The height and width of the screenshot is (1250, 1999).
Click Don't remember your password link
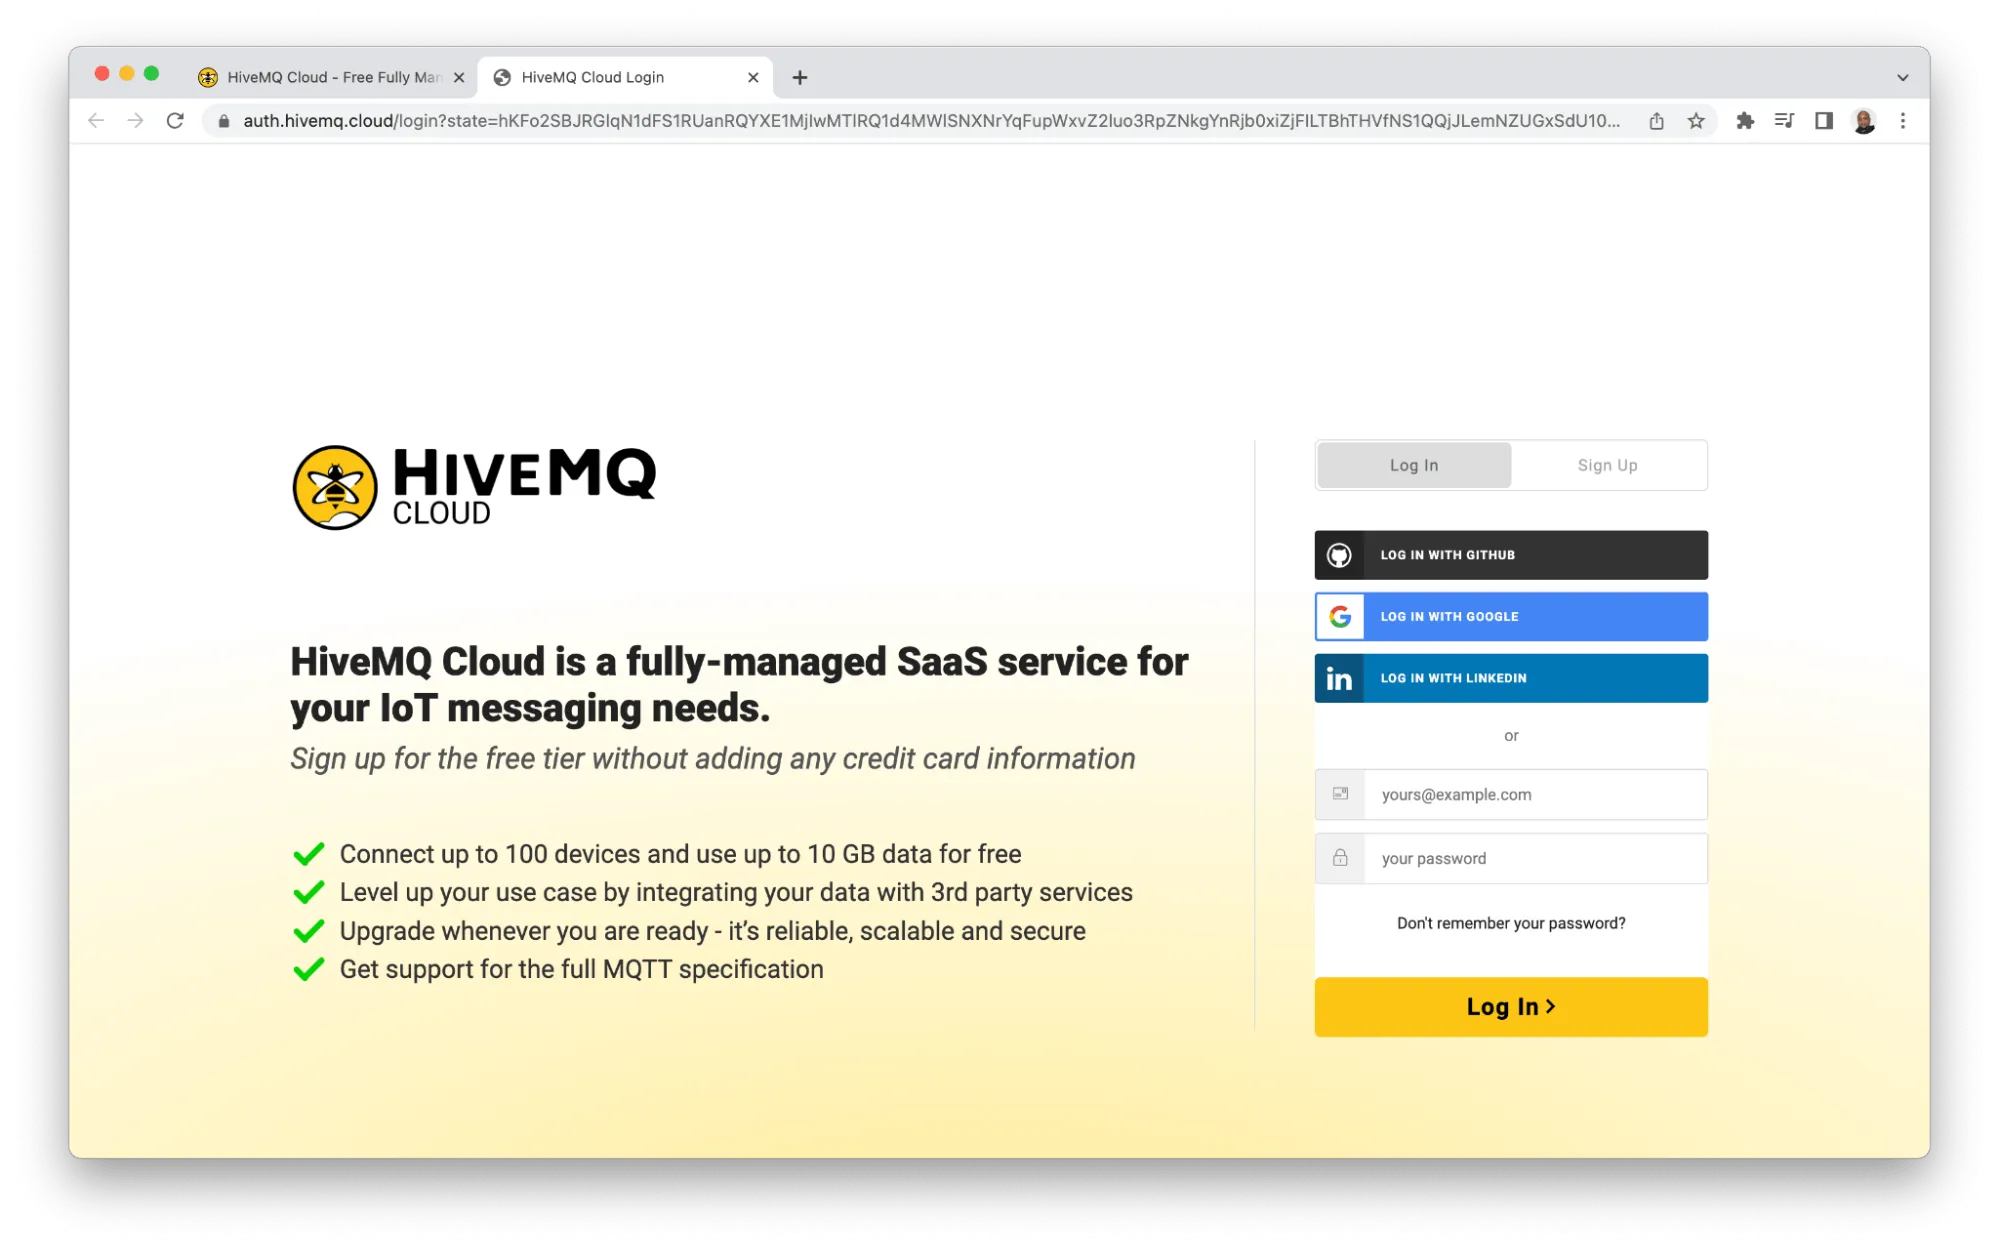(1510, 923)
